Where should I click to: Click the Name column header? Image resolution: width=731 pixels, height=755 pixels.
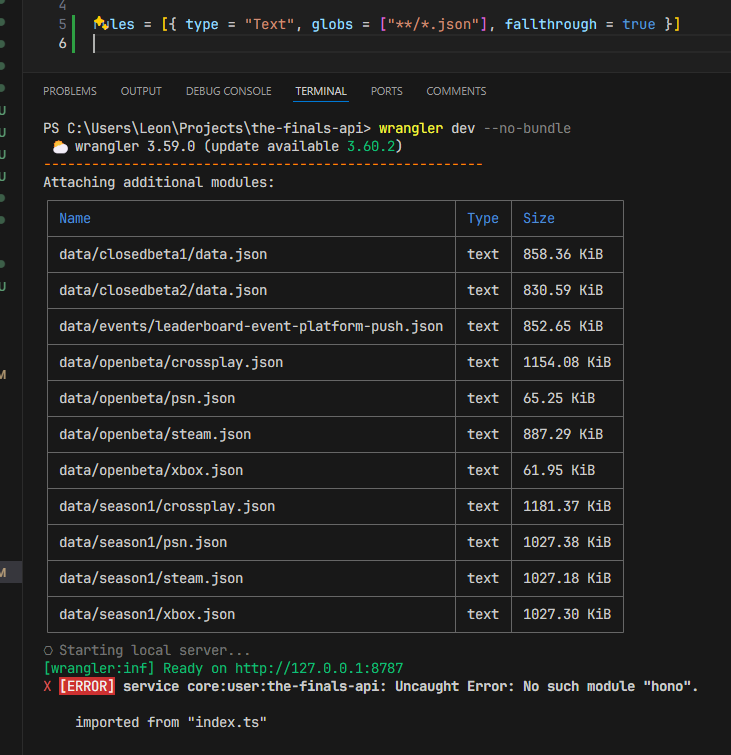[75, 218]
